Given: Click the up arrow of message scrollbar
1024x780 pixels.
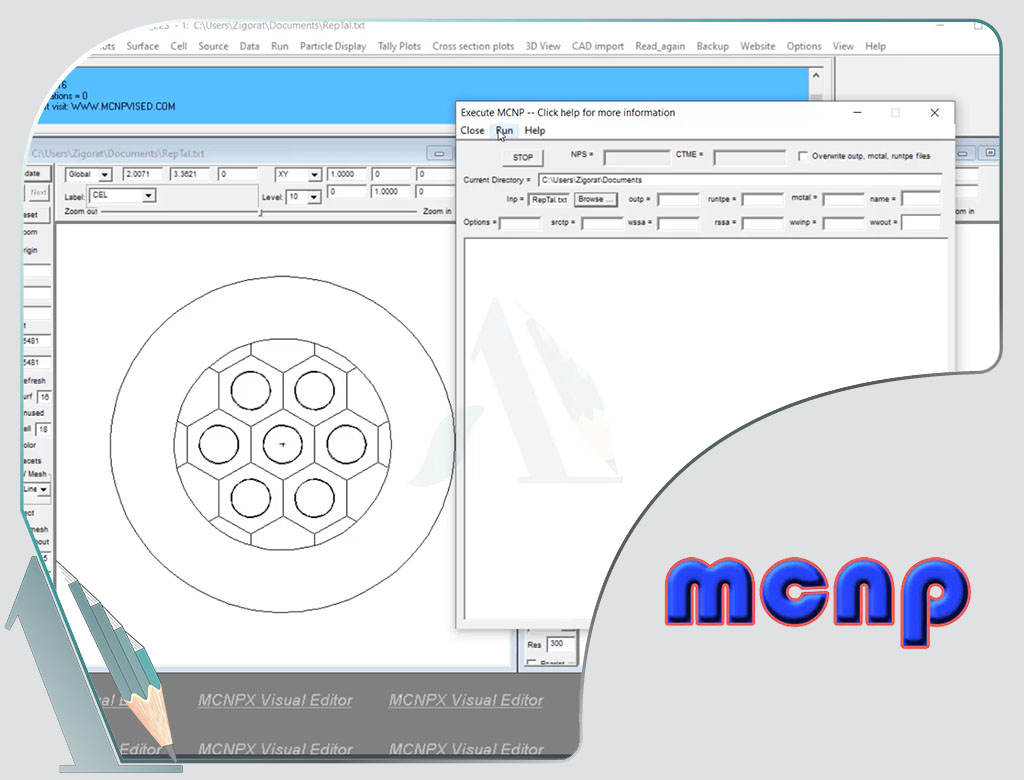Looking at the screenshot, I should pos(816,75).
